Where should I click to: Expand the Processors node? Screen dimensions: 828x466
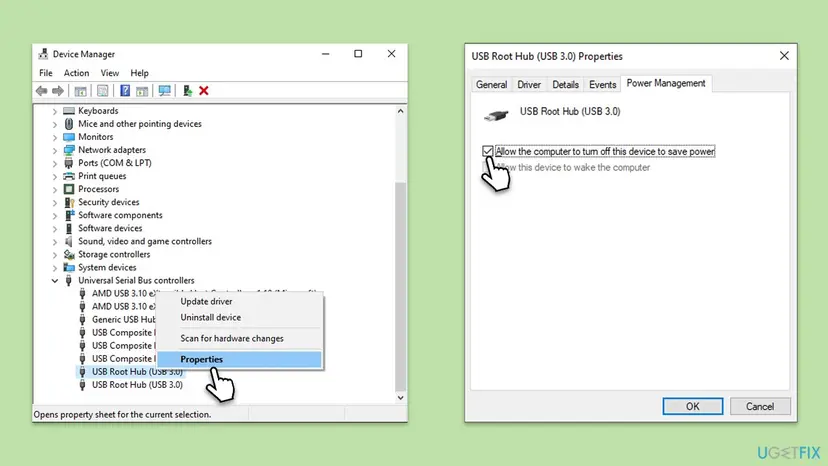(54, 189)
